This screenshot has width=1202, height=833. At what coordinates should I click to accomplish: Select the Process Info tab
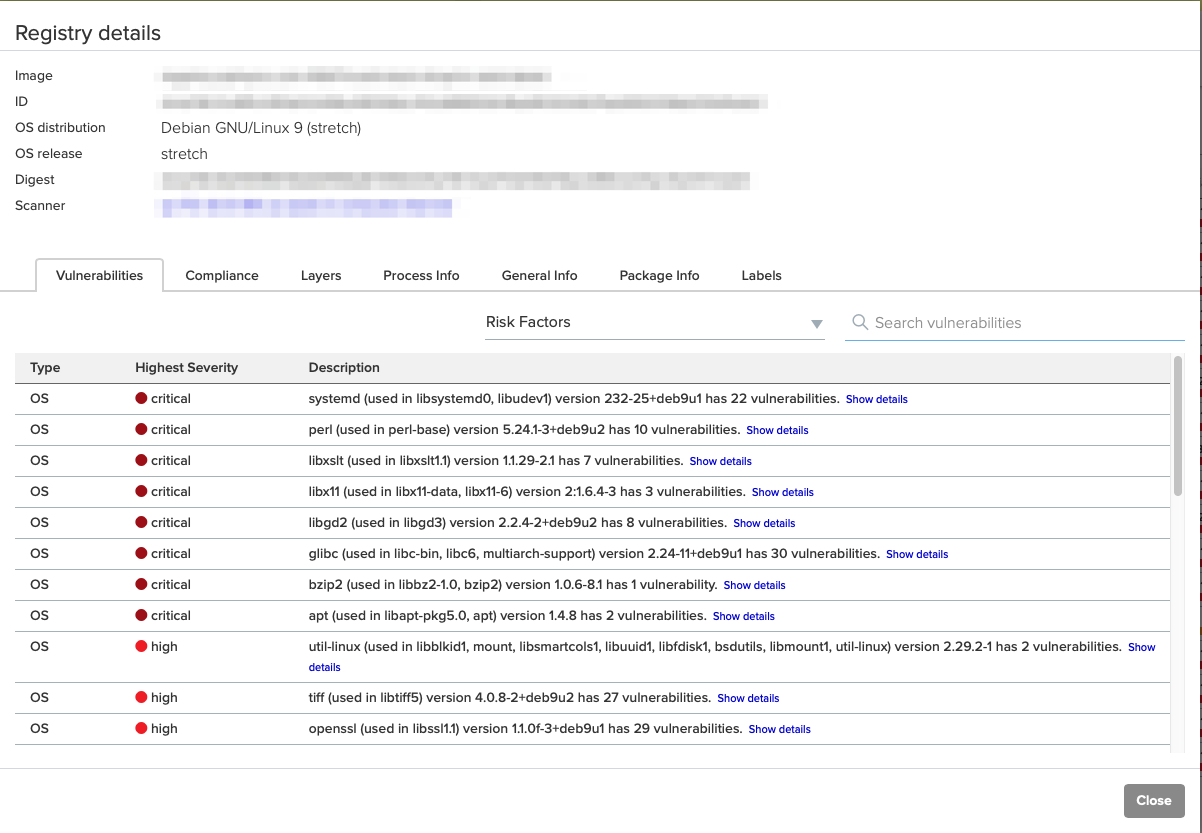point(421,275)
